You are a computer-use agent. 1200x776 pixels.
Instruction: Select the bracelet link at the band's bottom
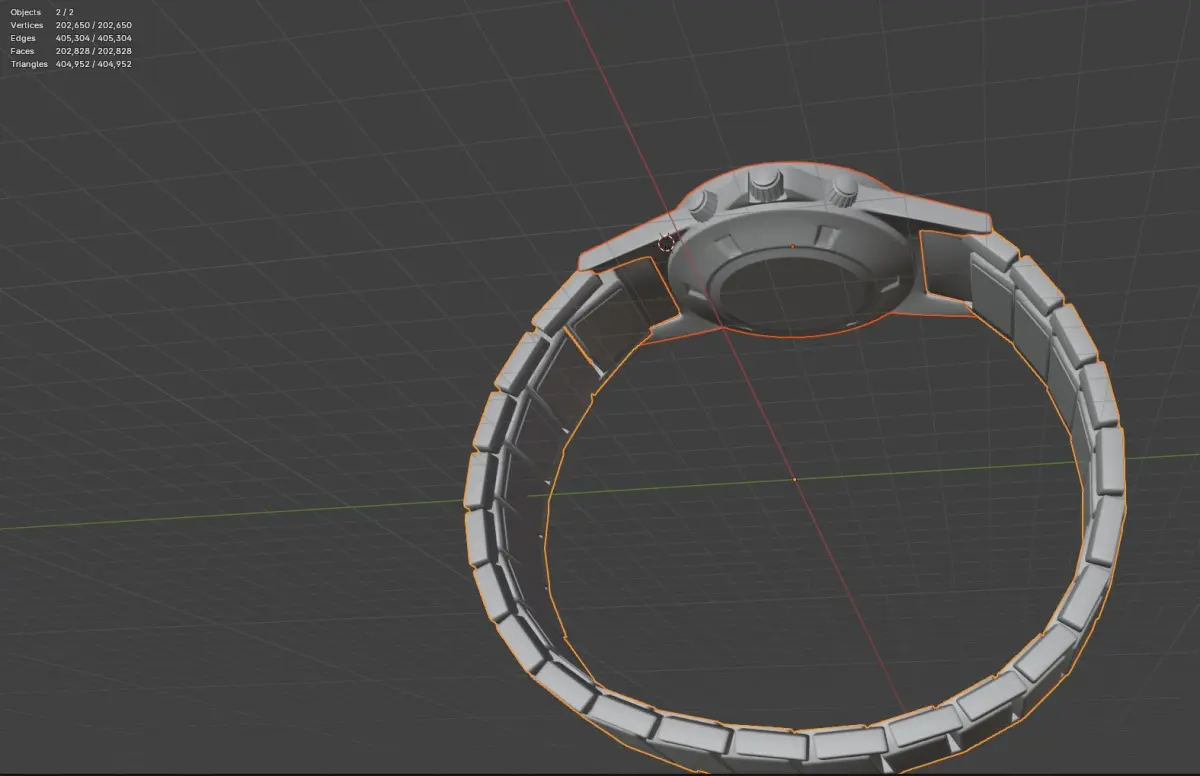click(x=770, y=746)
